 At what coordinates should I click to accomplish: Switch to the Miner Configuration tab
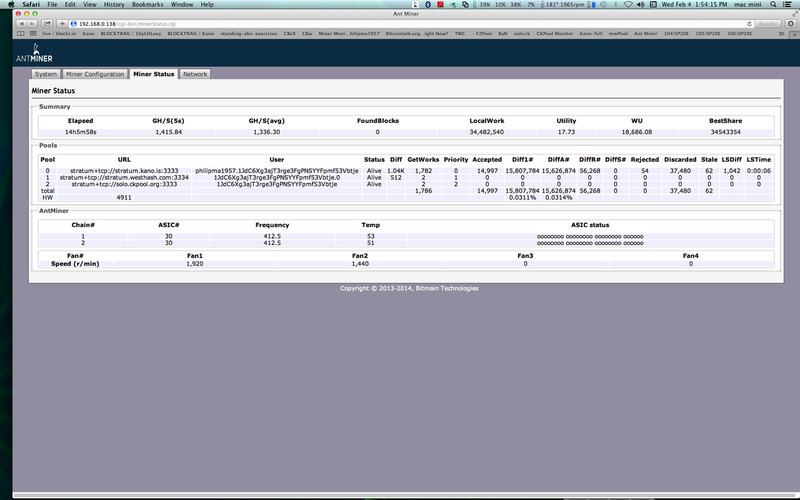(x=95, y=74)
